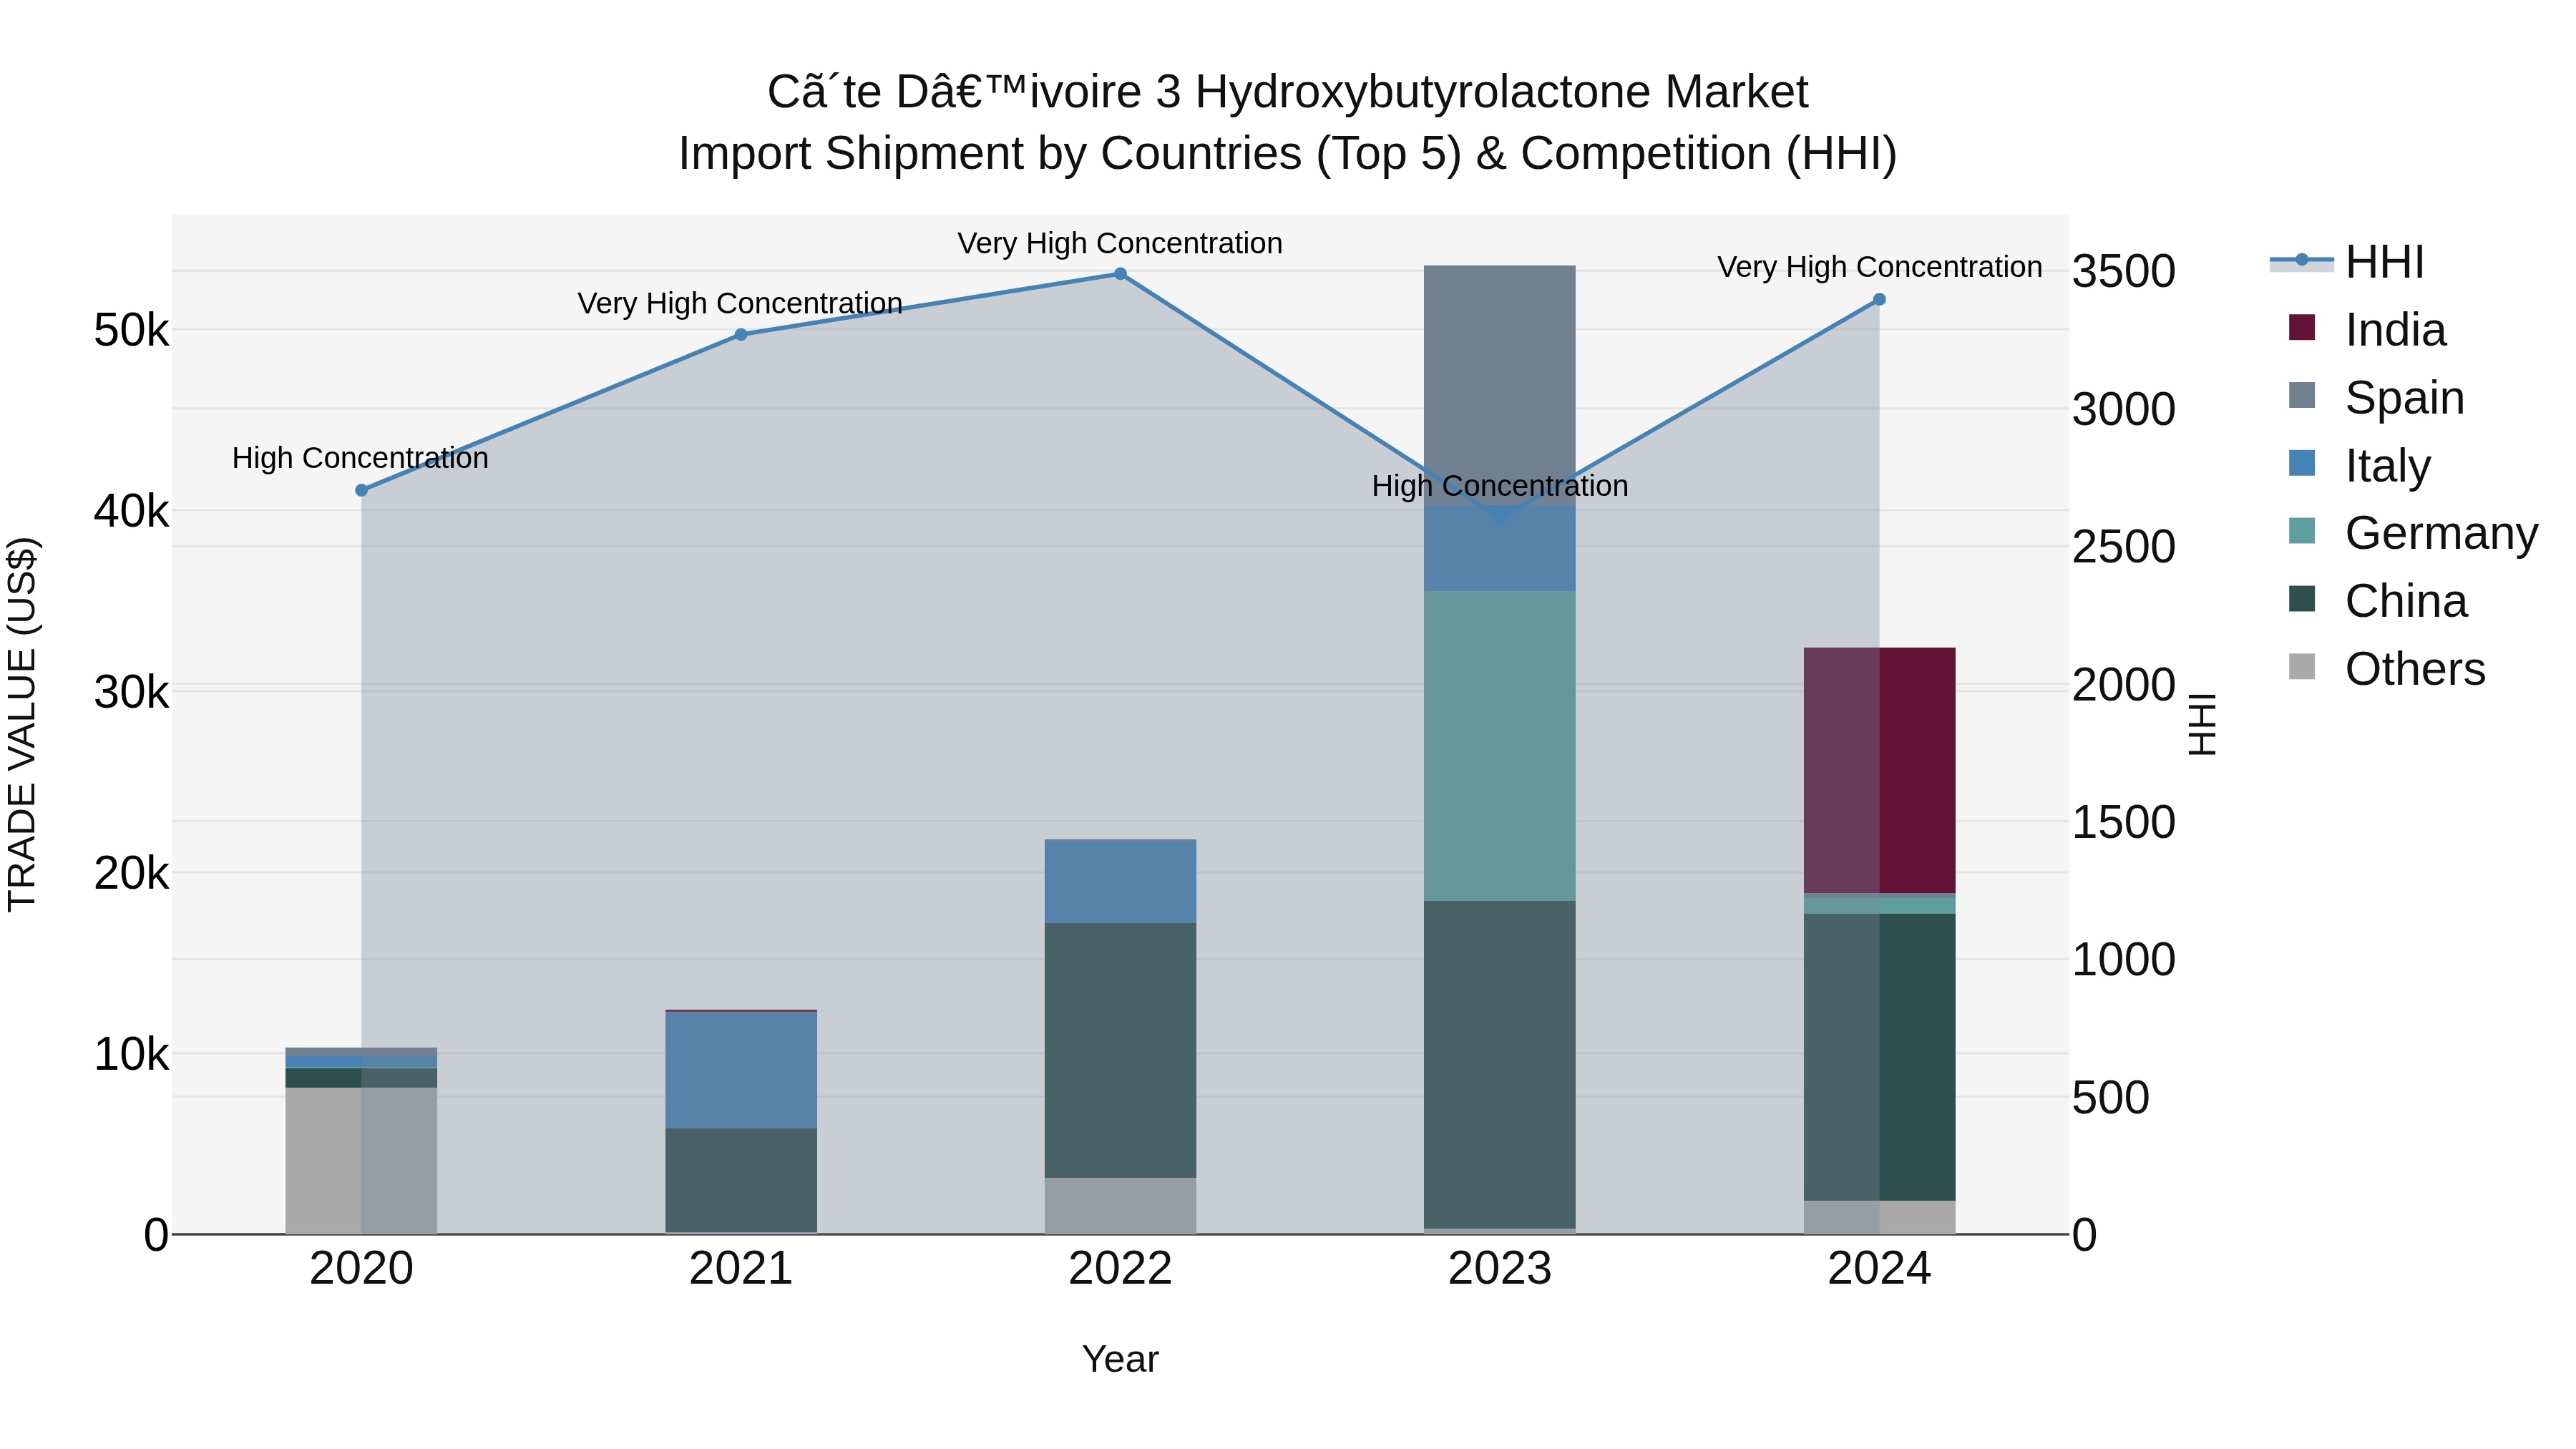The width and height of the screenshot is (2576, 1449).
Task: Click the India segment of the 2024 bar
Action: coord(1879,770)
